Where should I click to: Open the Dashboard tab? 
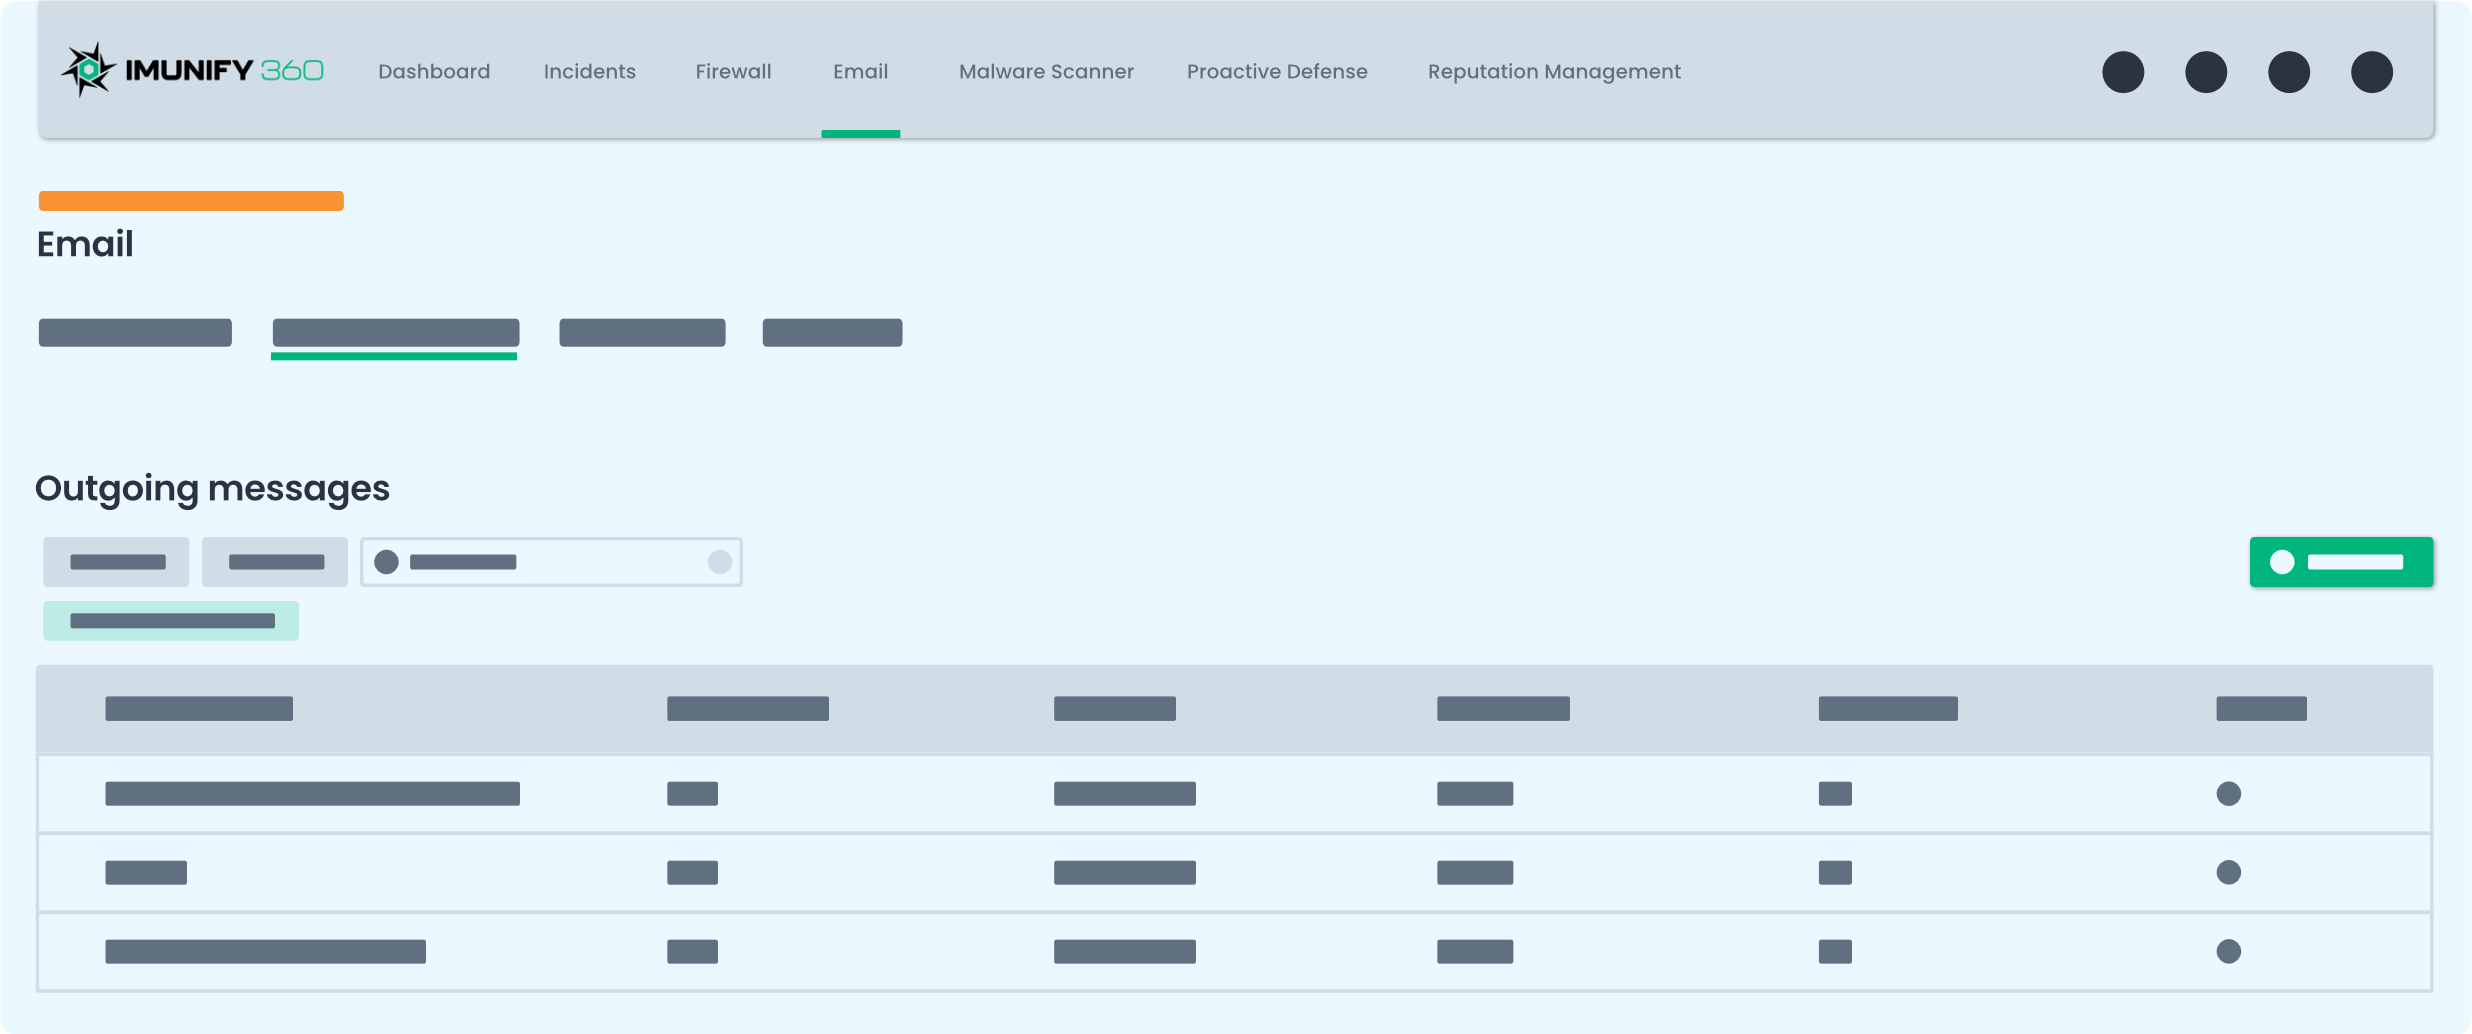(x=434, y=72)
